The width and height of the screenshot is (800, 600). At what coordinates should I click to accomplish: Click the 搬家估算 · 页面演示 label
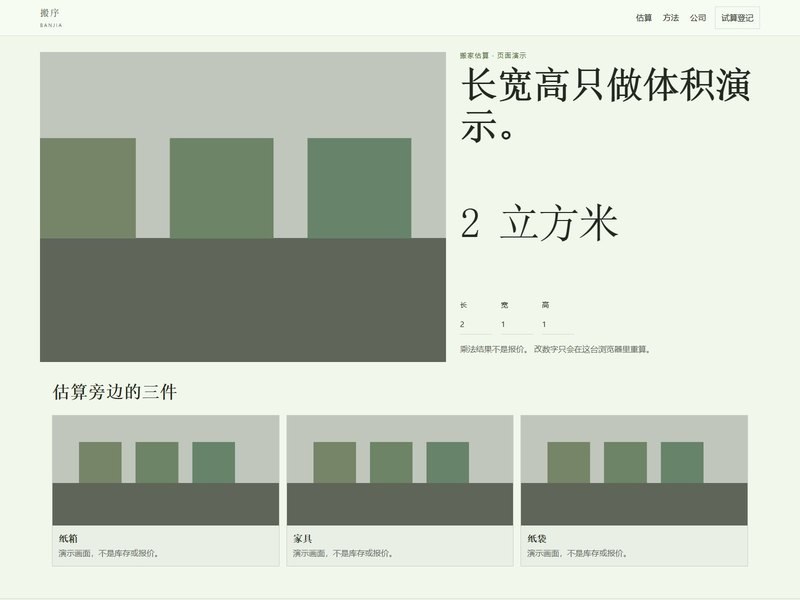tap(493, 55)
